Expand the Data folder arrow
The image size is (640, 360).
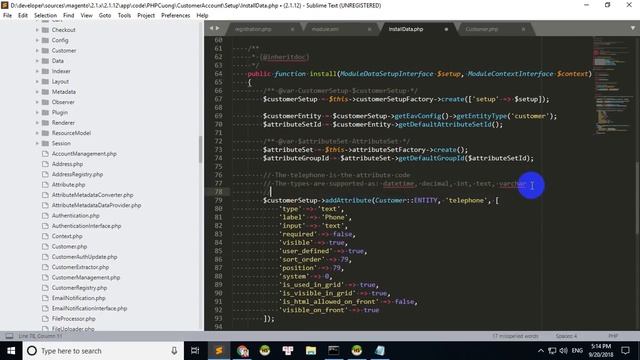click(x=37, y=61)
